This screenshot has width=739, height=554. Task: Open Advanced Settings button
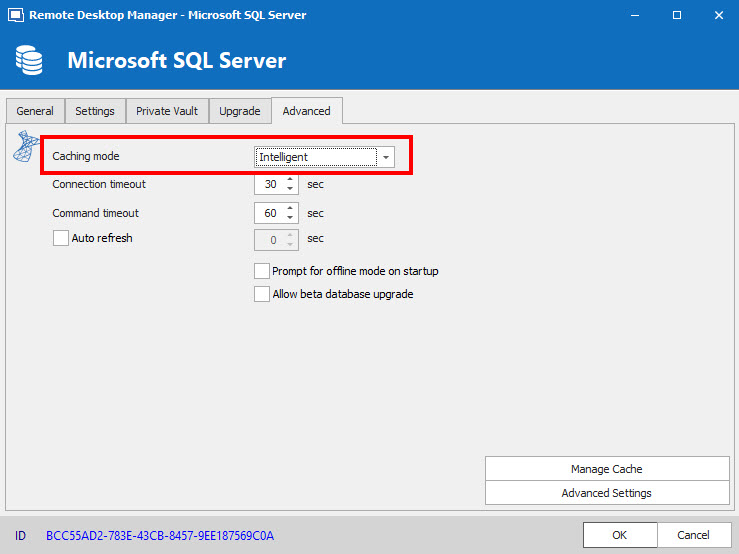point(607,493)
